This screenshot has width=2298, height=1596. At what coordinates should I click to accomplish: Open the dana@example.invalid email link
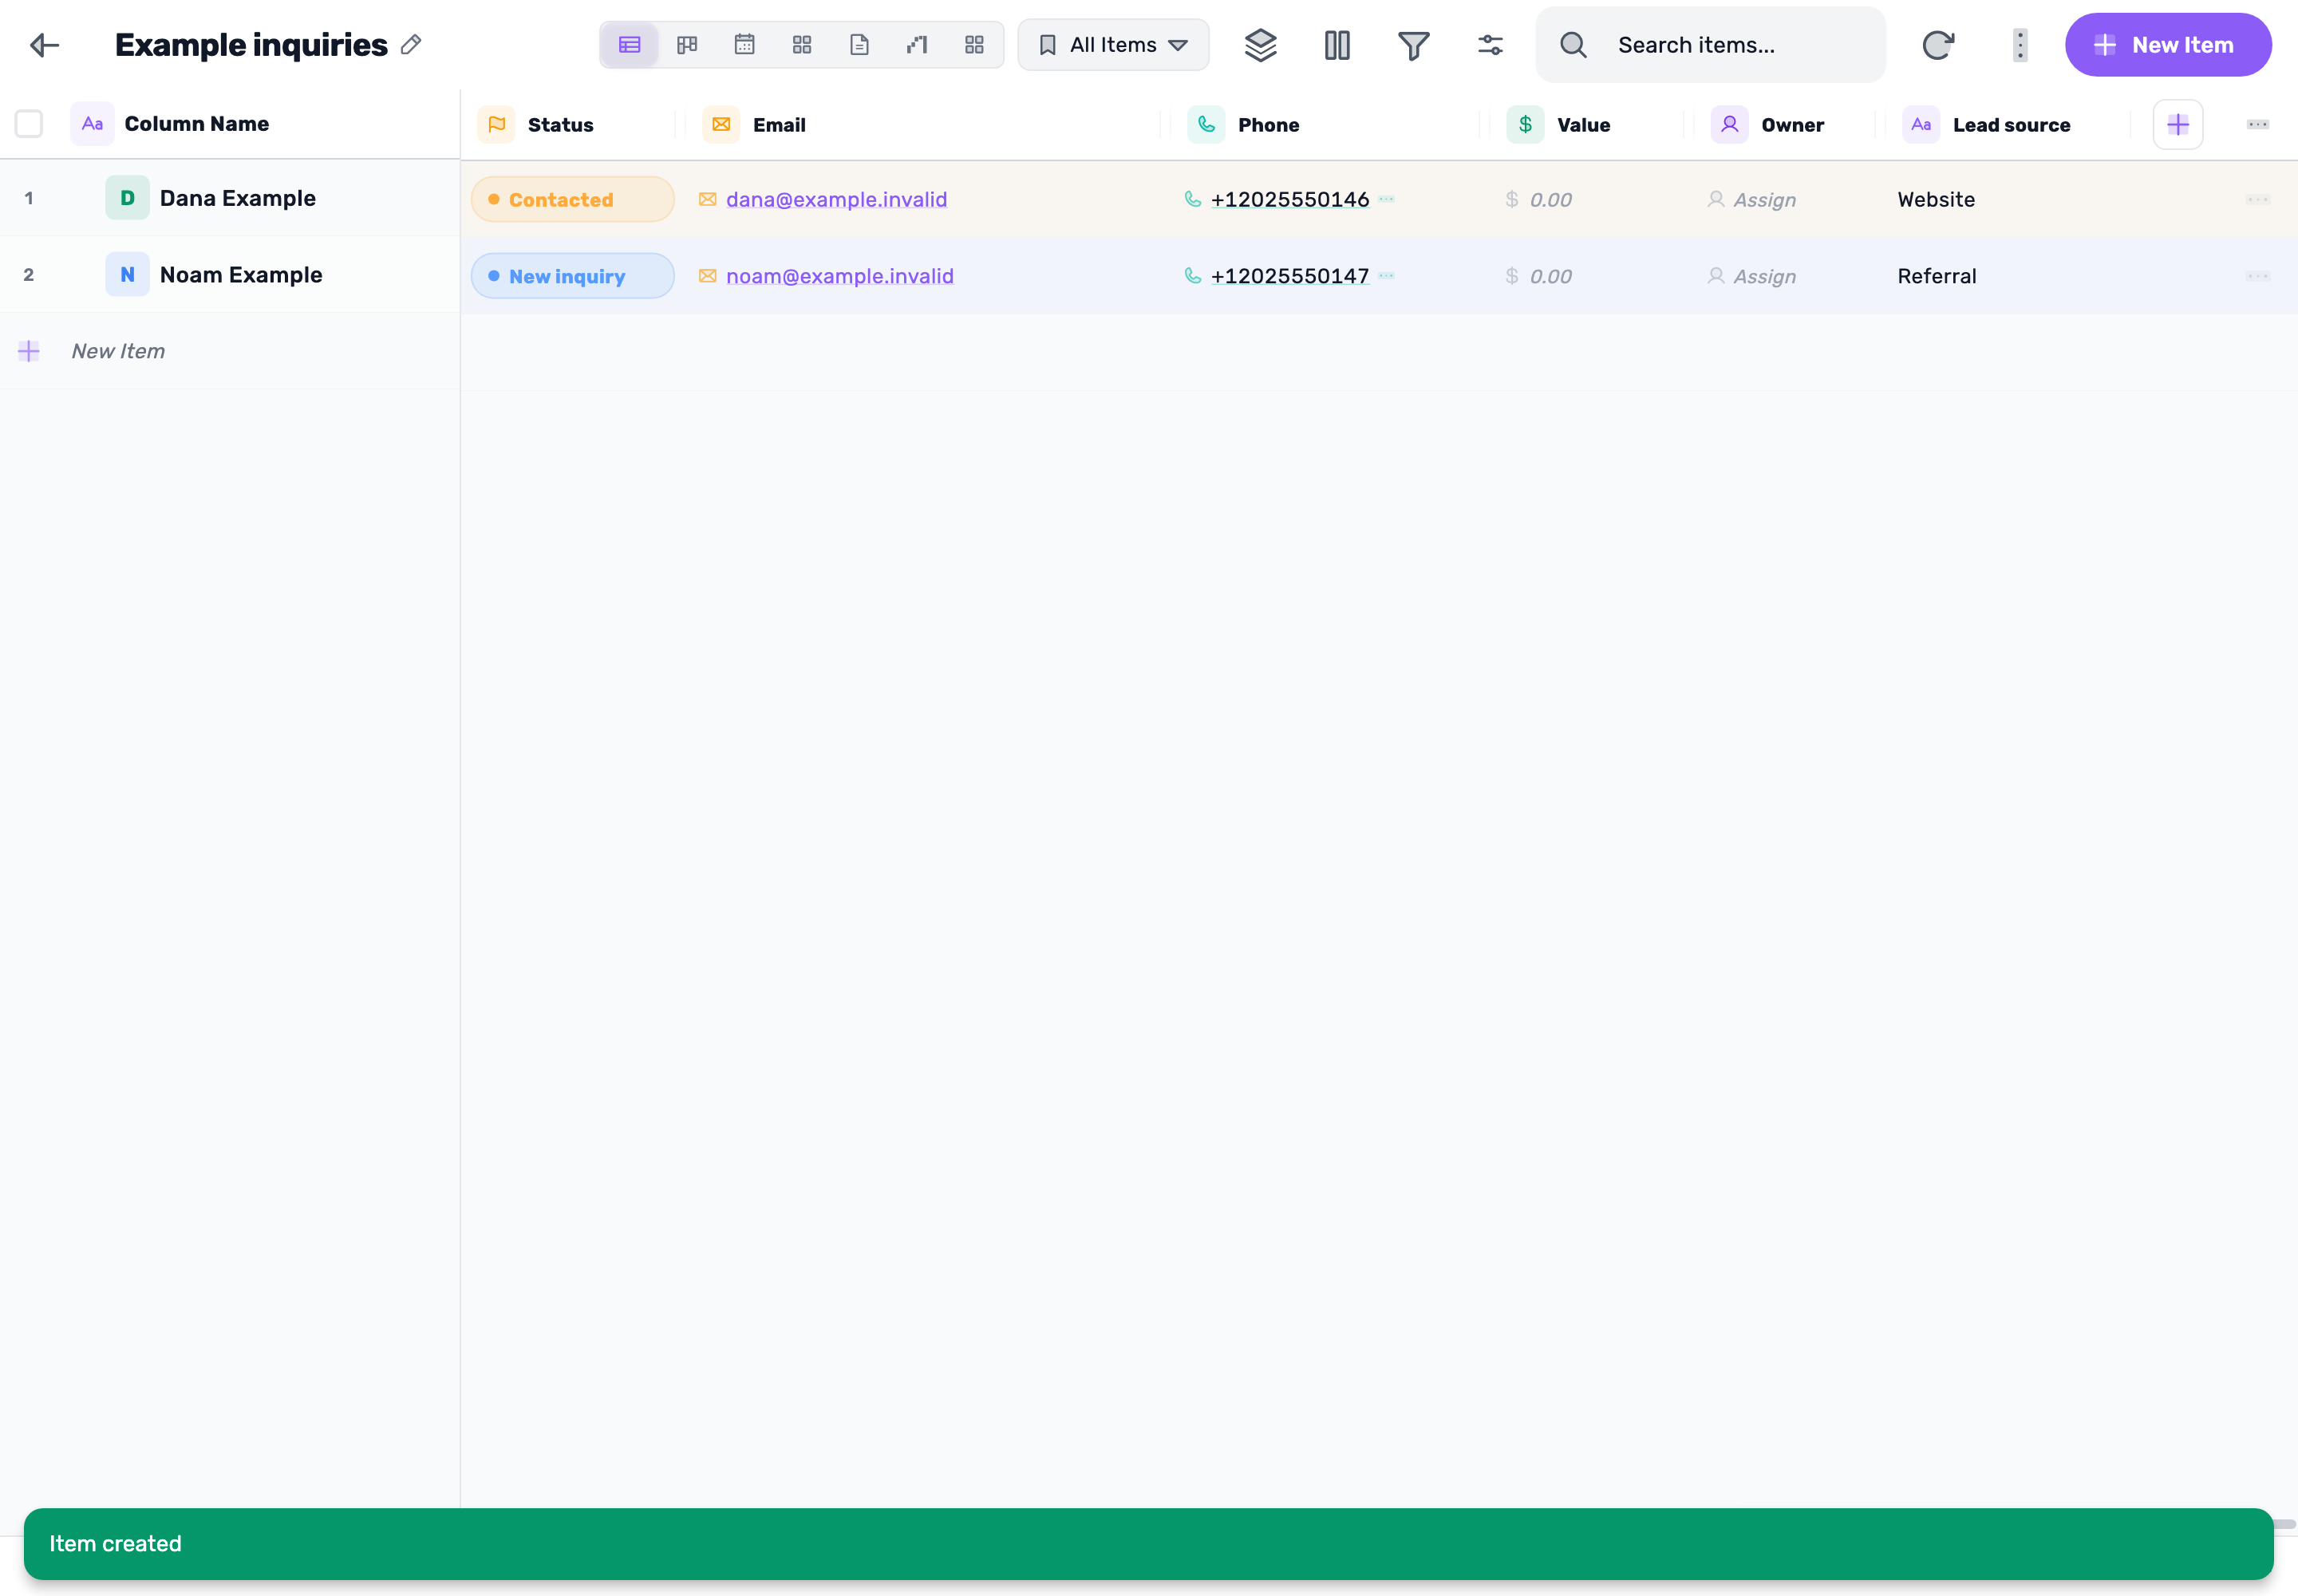[836, 199]
